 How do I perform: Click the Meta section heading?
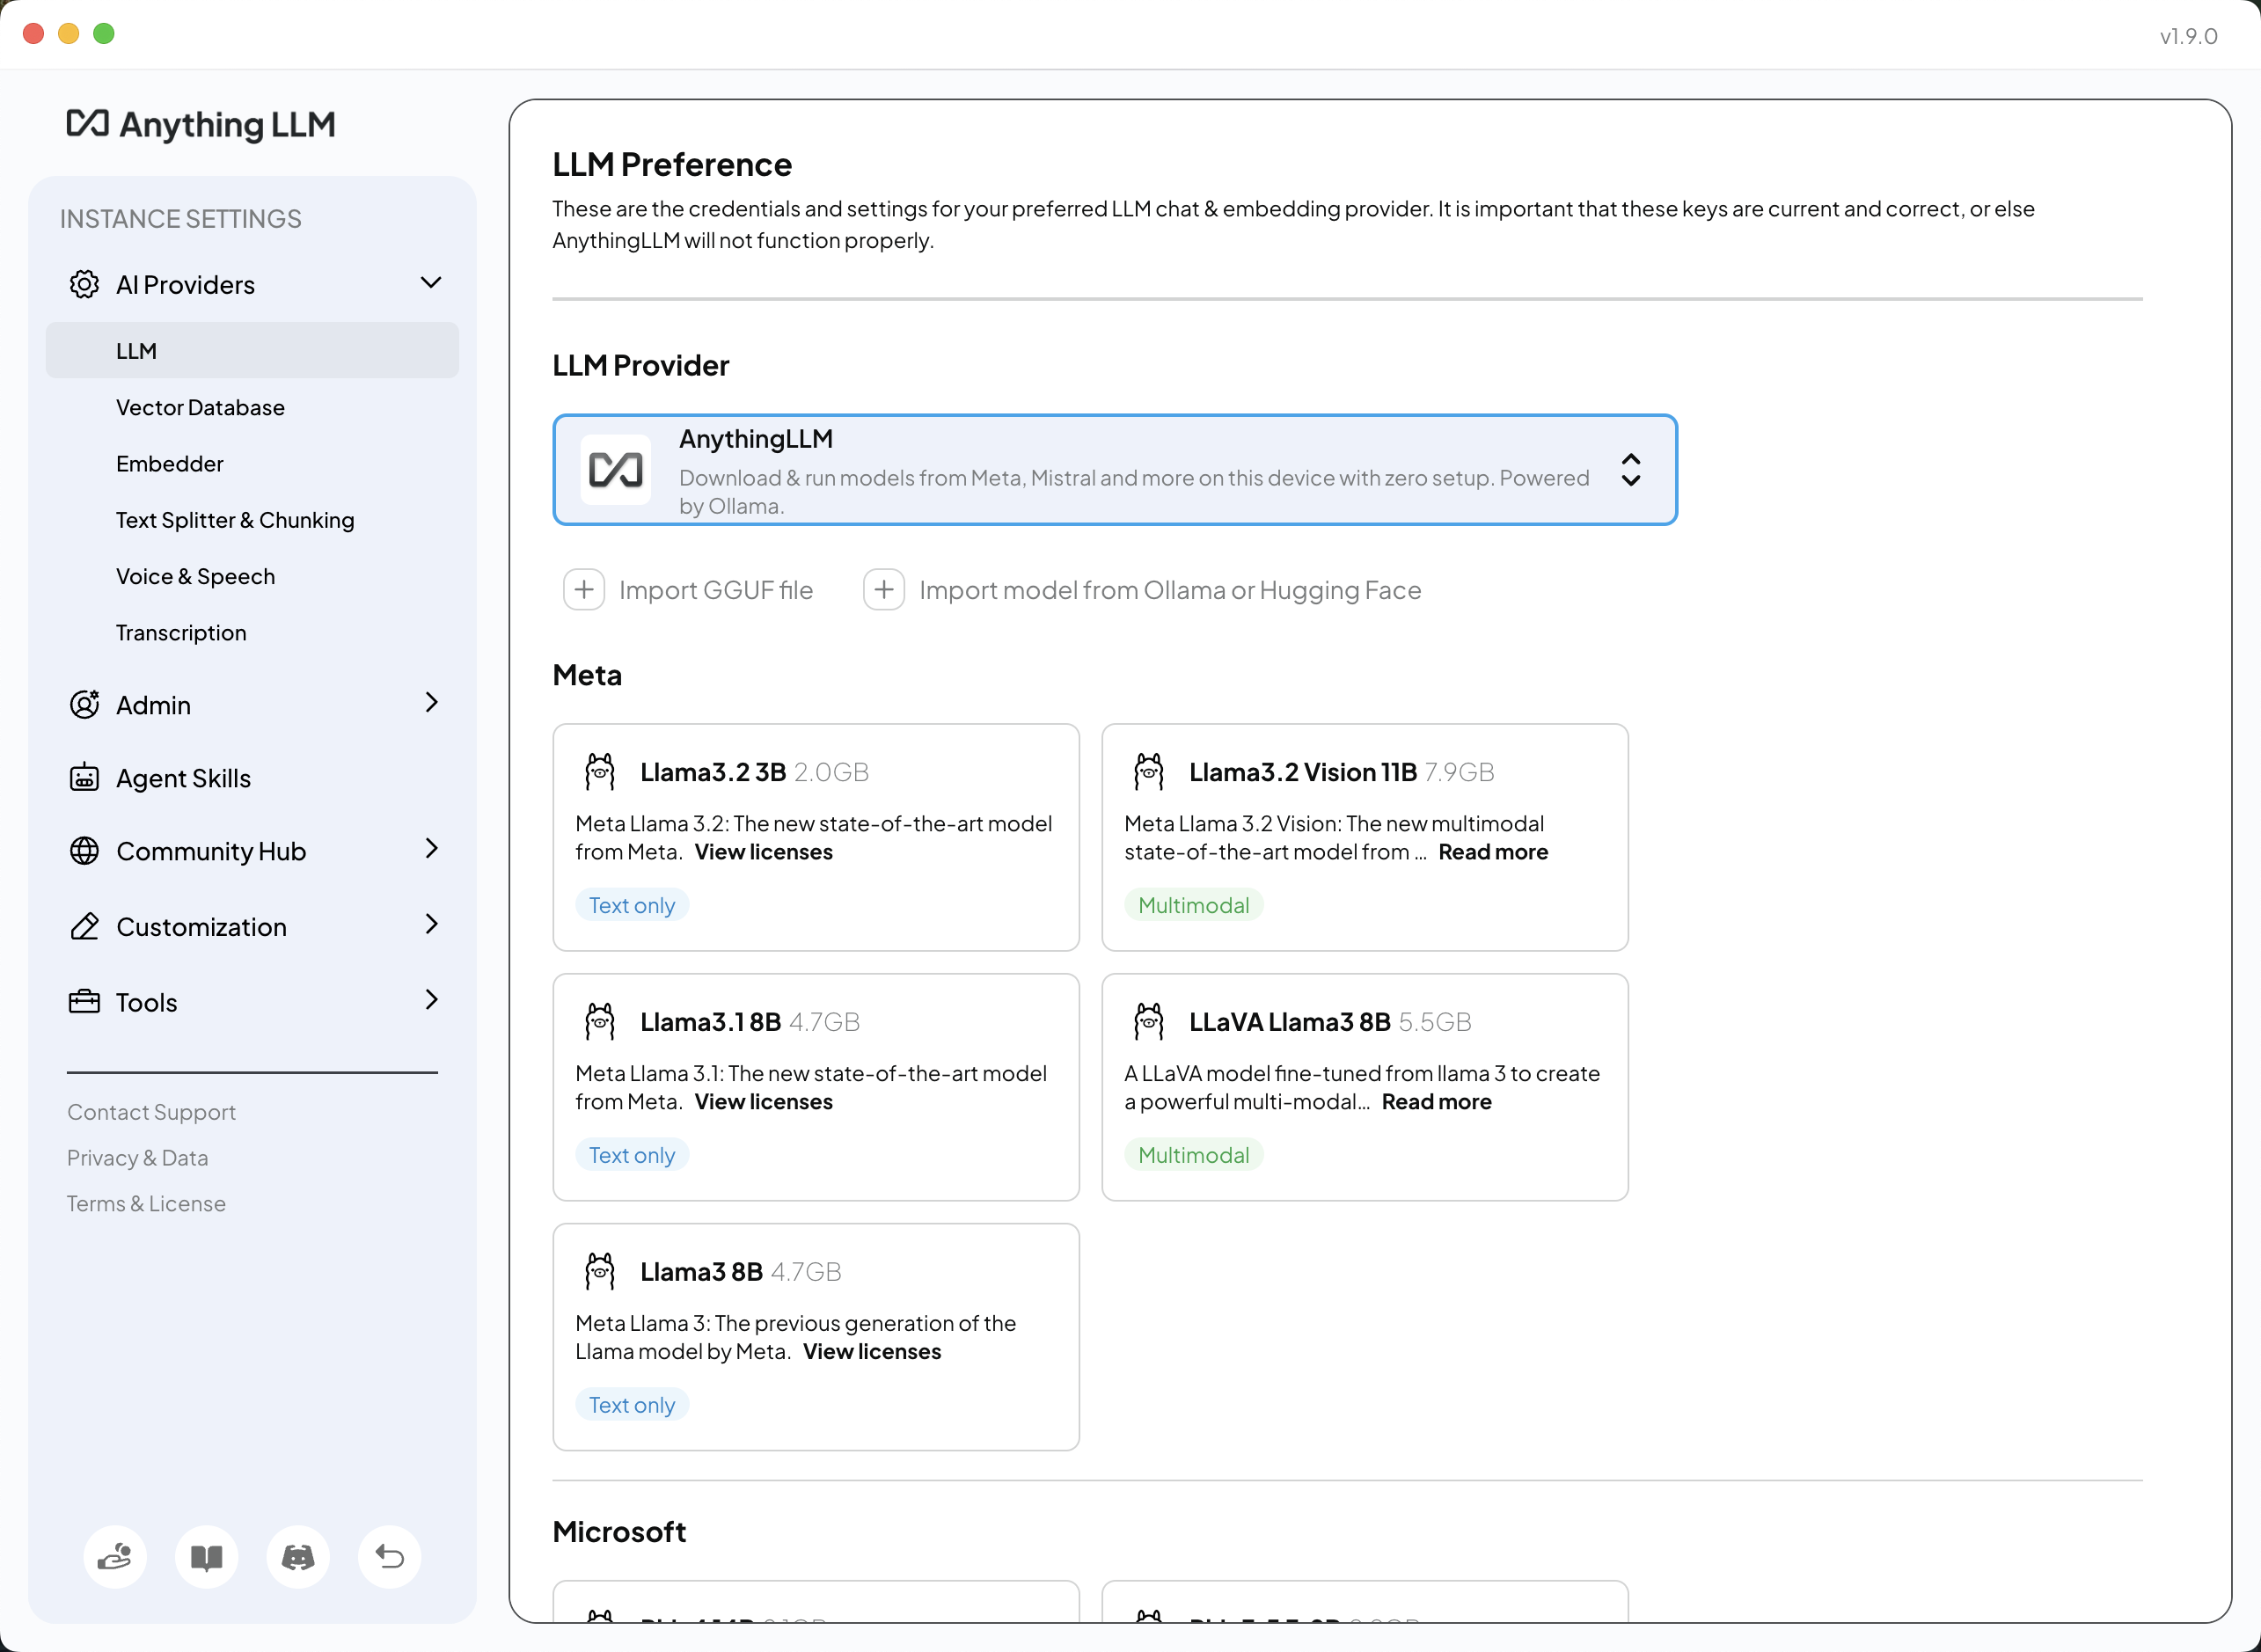tap(587, 675)
